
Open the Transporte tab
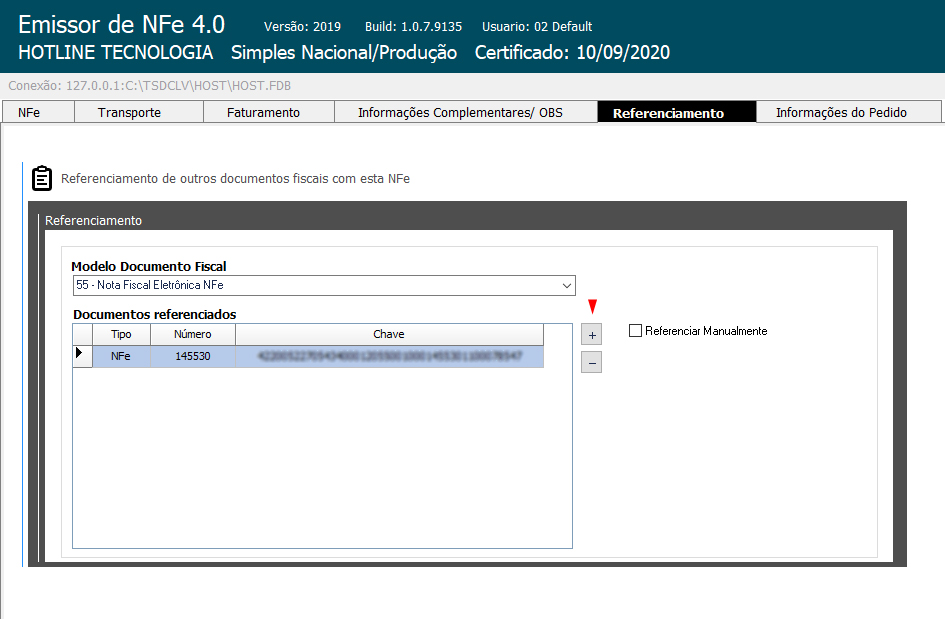point(129,113)
